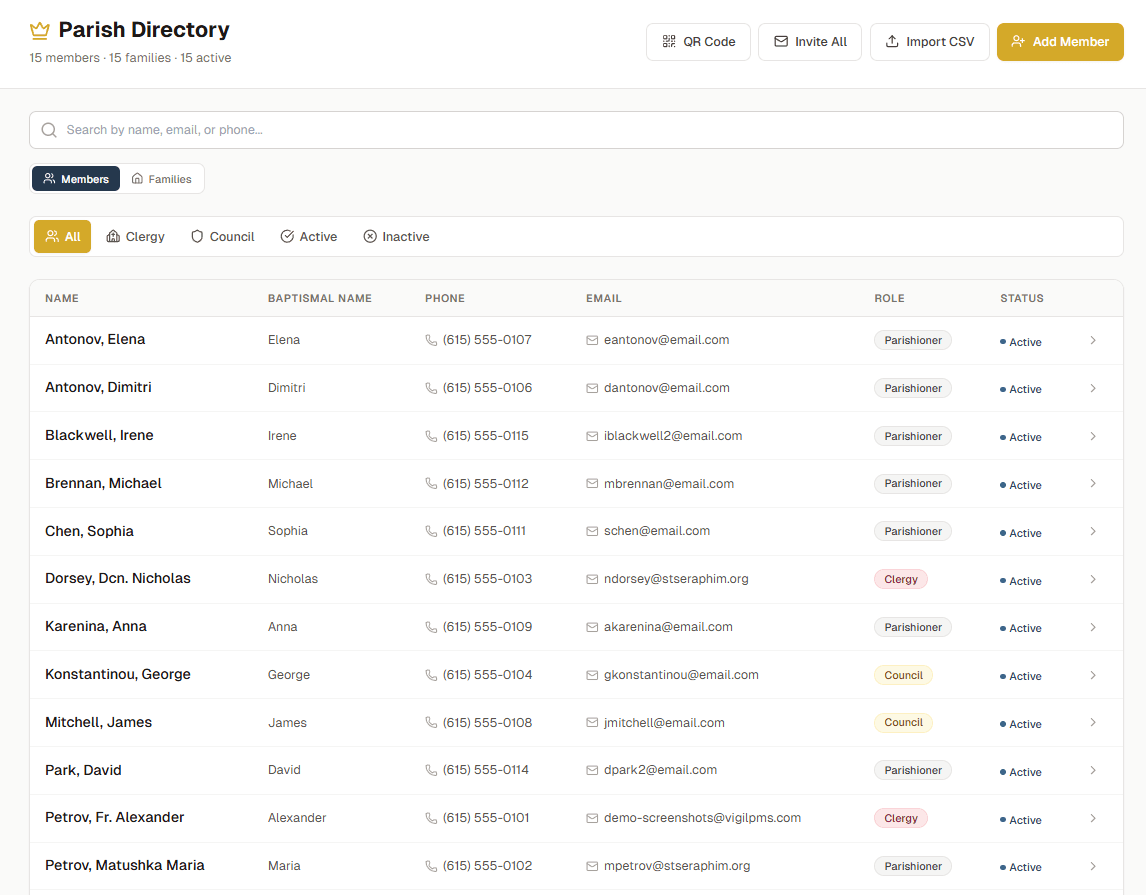This screenshot has width=1146, height=895.
Task: Open details chevron for Mitchell, James
Action: point(1093,723)
